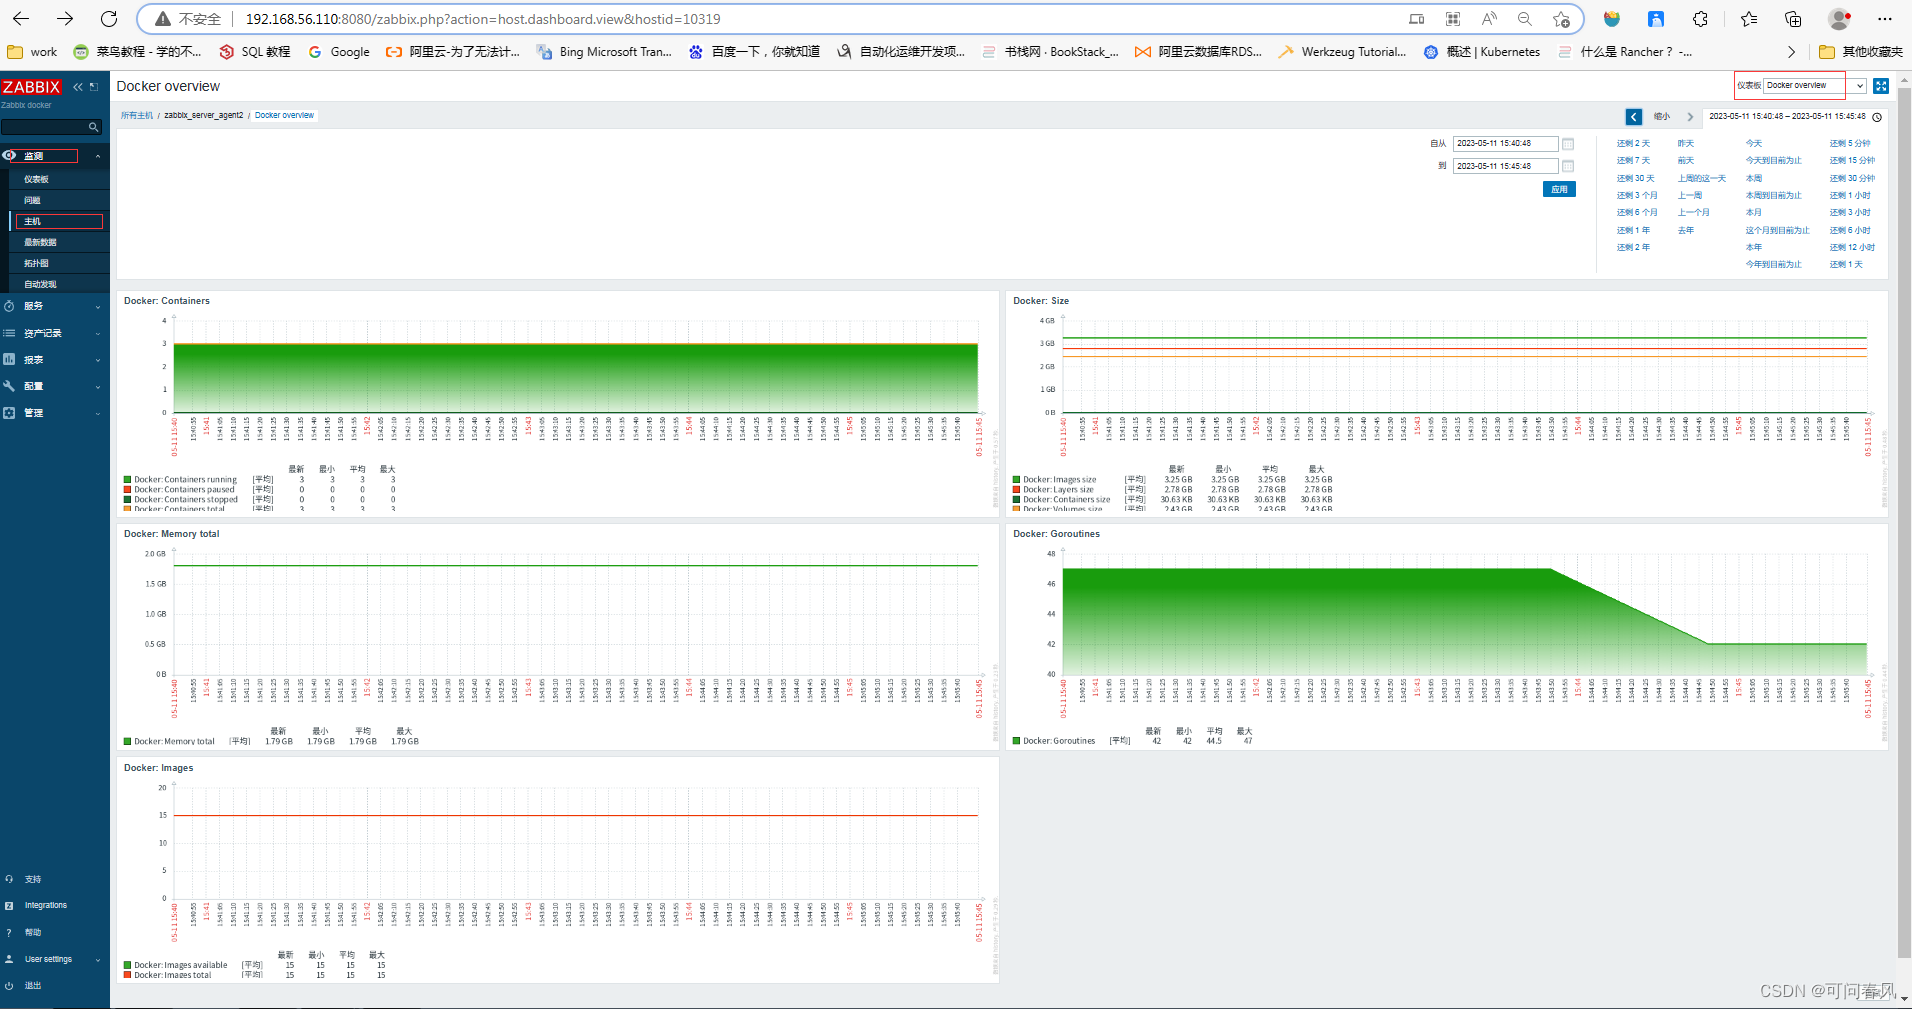
Task: Open browser collections icon
Action: 1793,19
